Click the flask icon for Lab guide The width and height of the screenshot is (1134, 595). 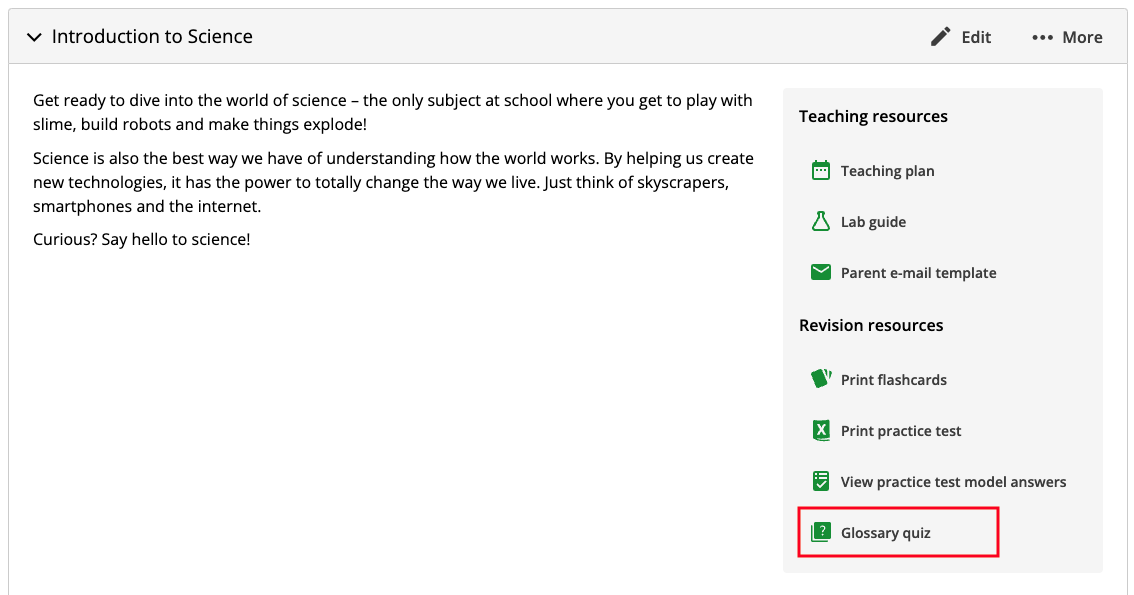821,221
